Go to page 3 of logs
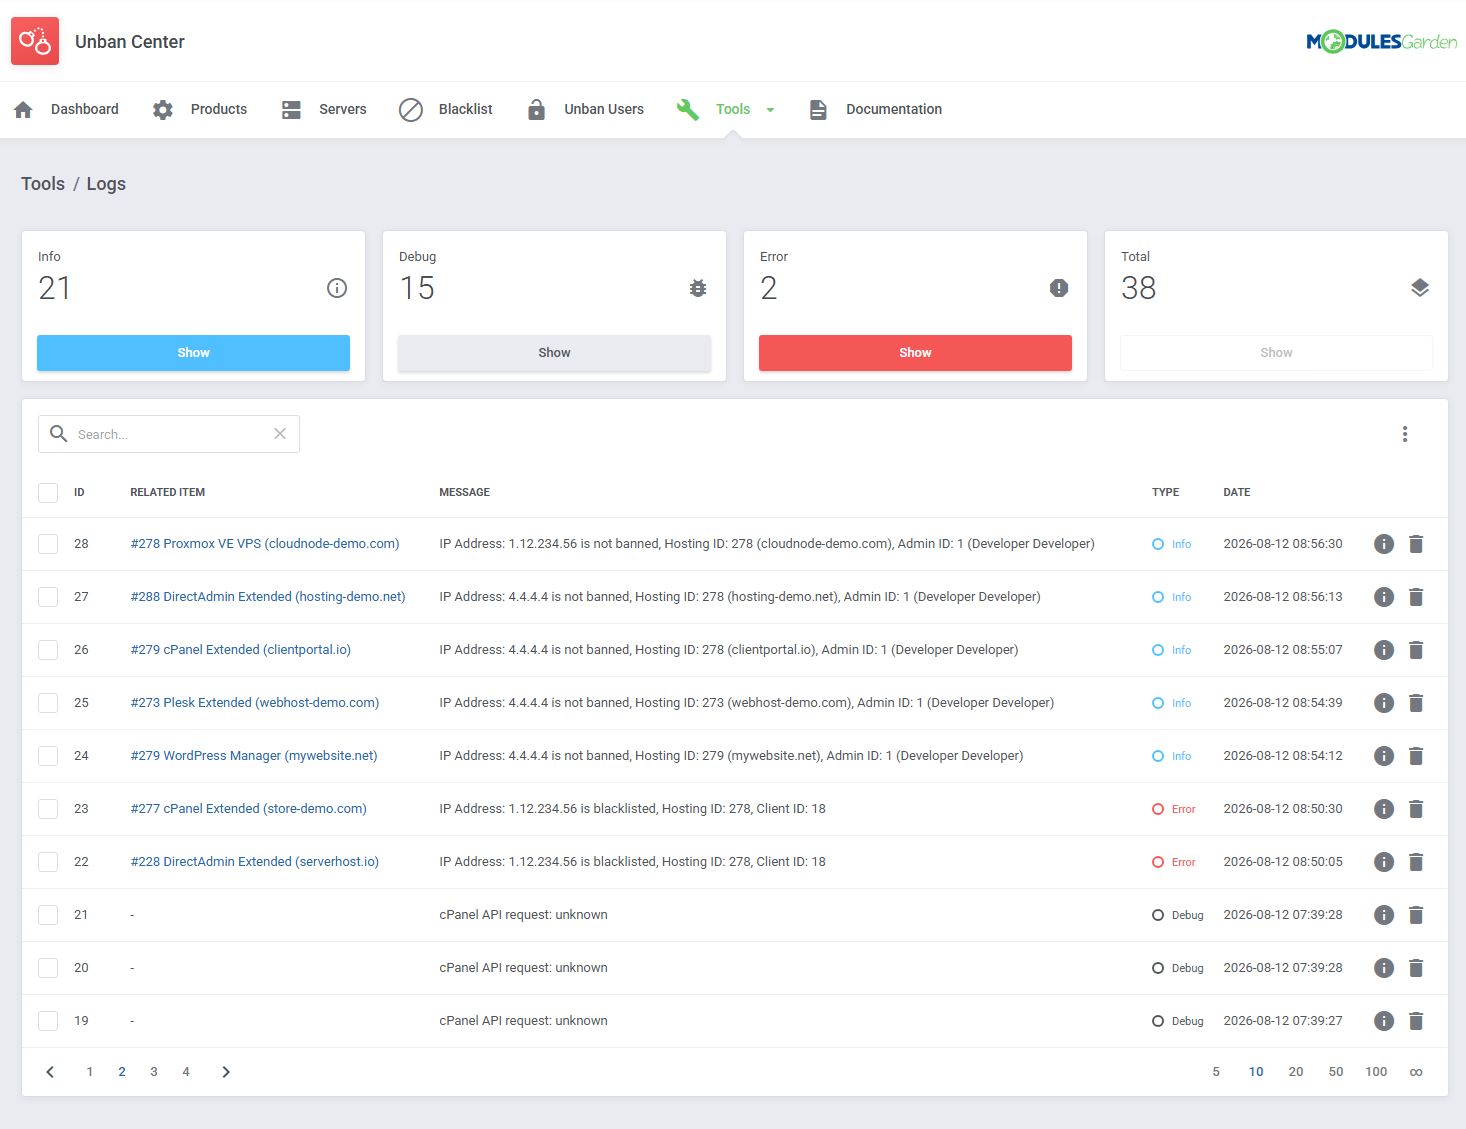 154,1072
